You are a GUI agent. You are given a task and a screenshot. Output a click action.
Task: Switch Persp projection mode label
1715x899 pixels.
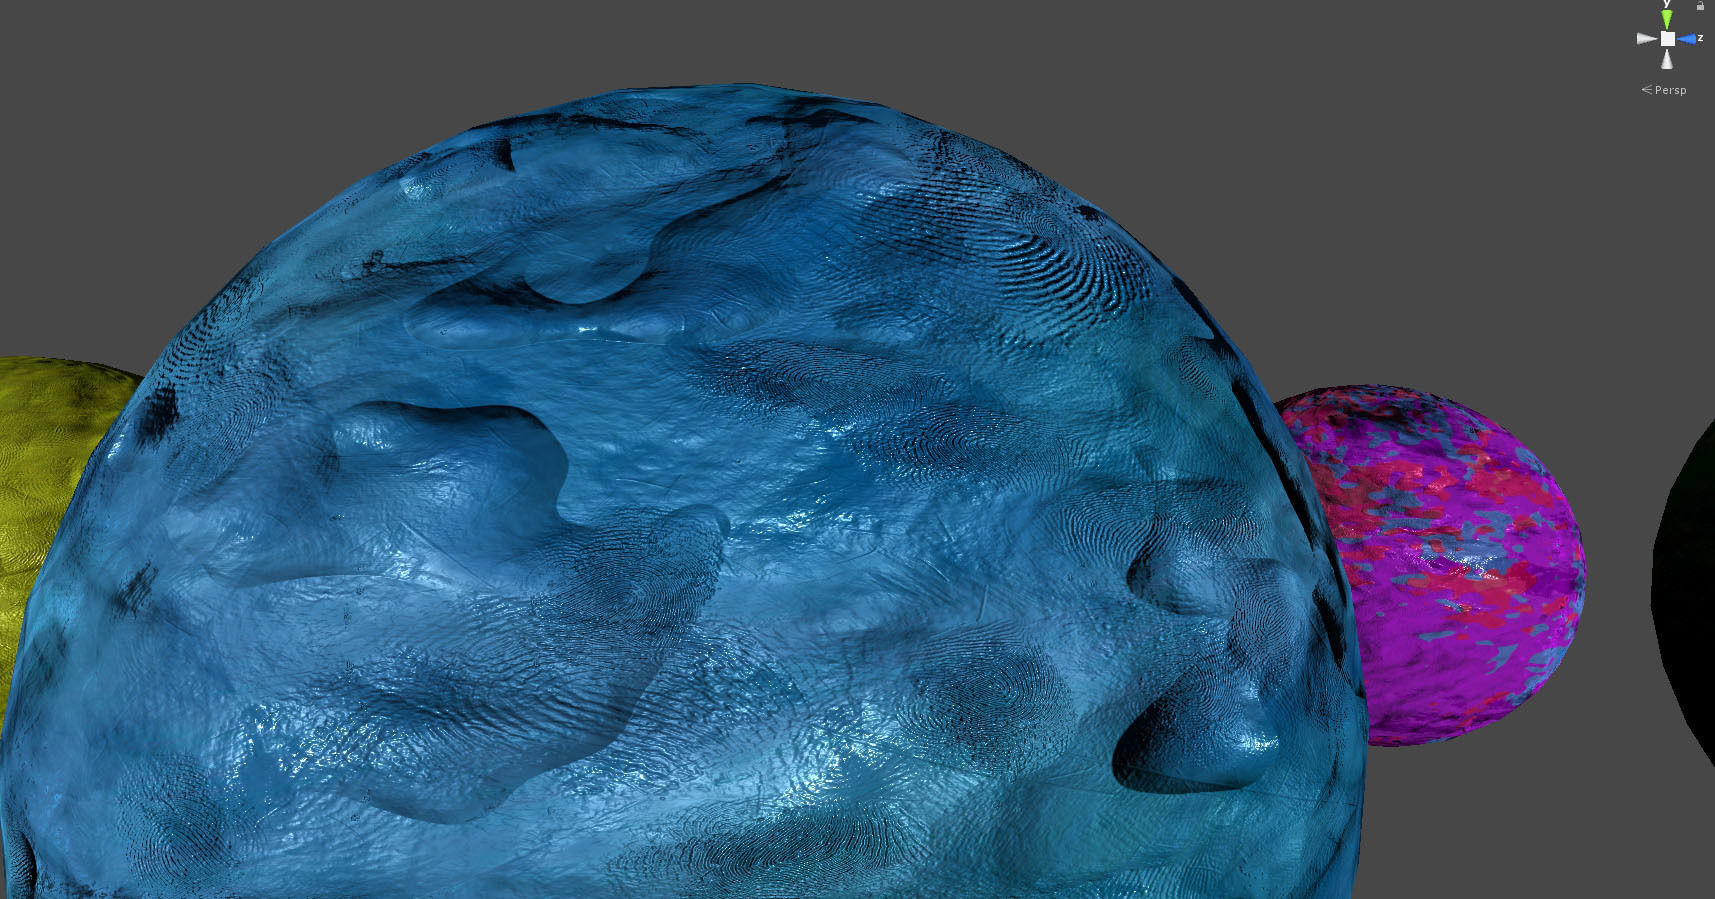(1664, 90)
